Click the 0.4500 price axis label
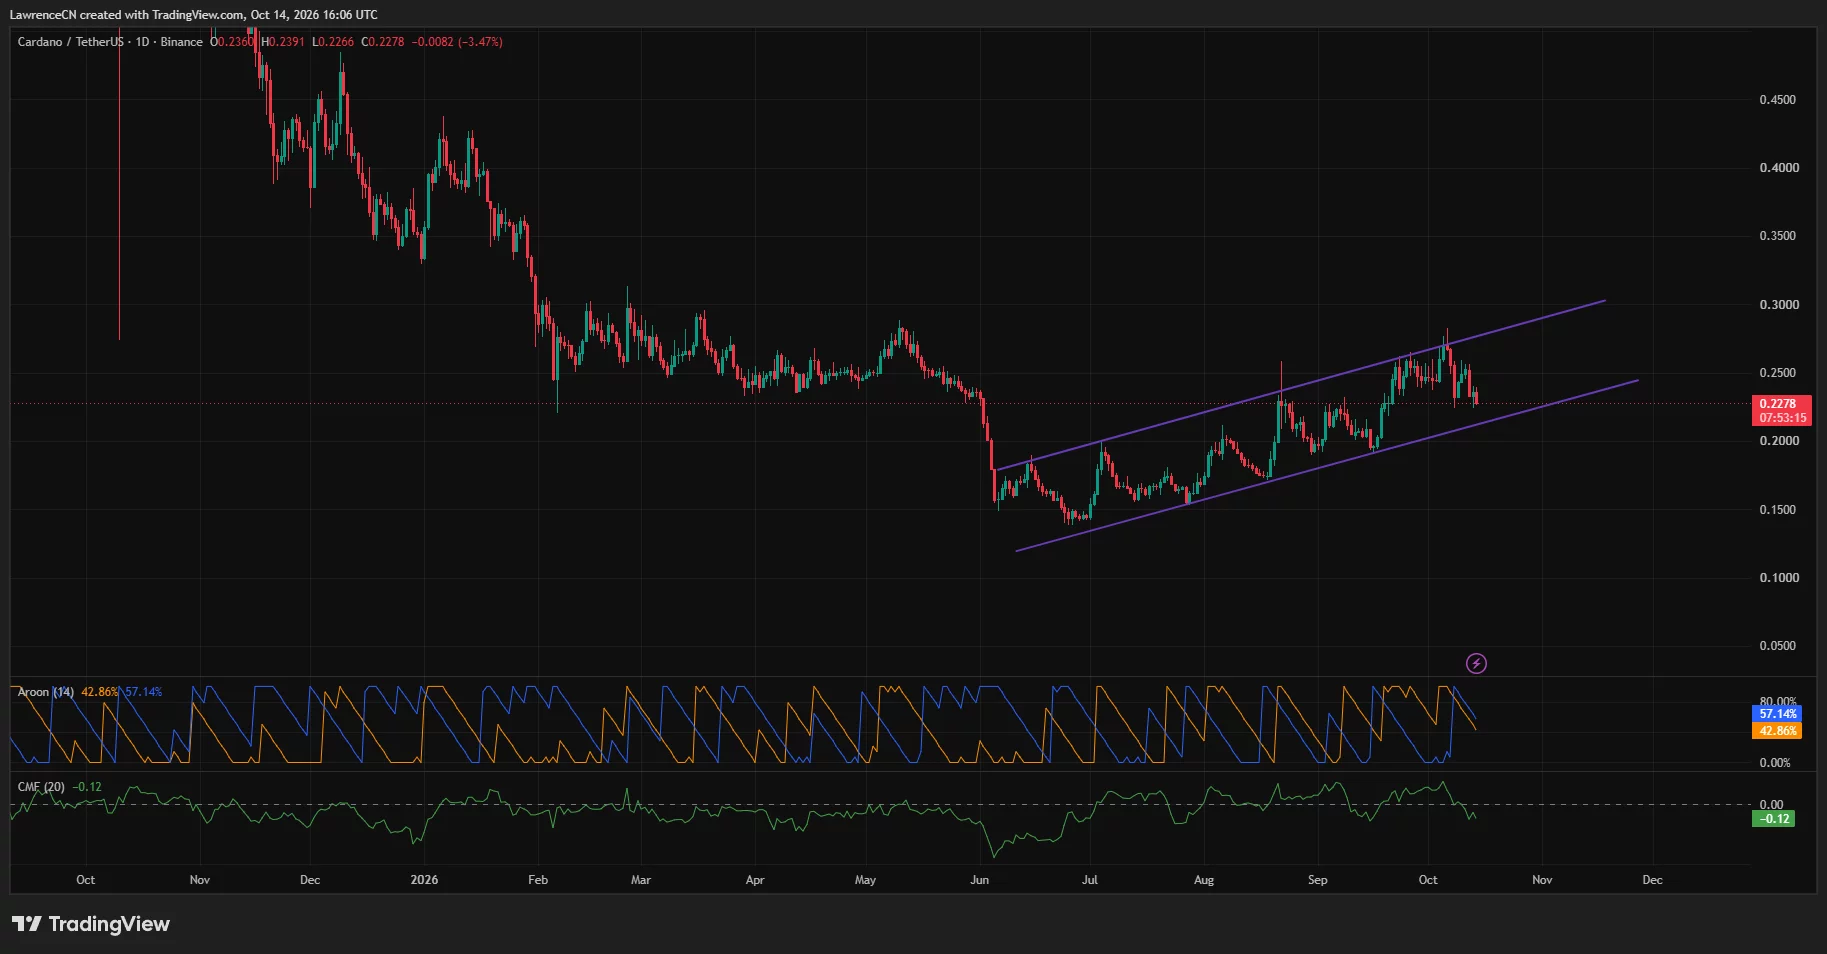This screenshot has height=954, width=1827. (1778, 100)
